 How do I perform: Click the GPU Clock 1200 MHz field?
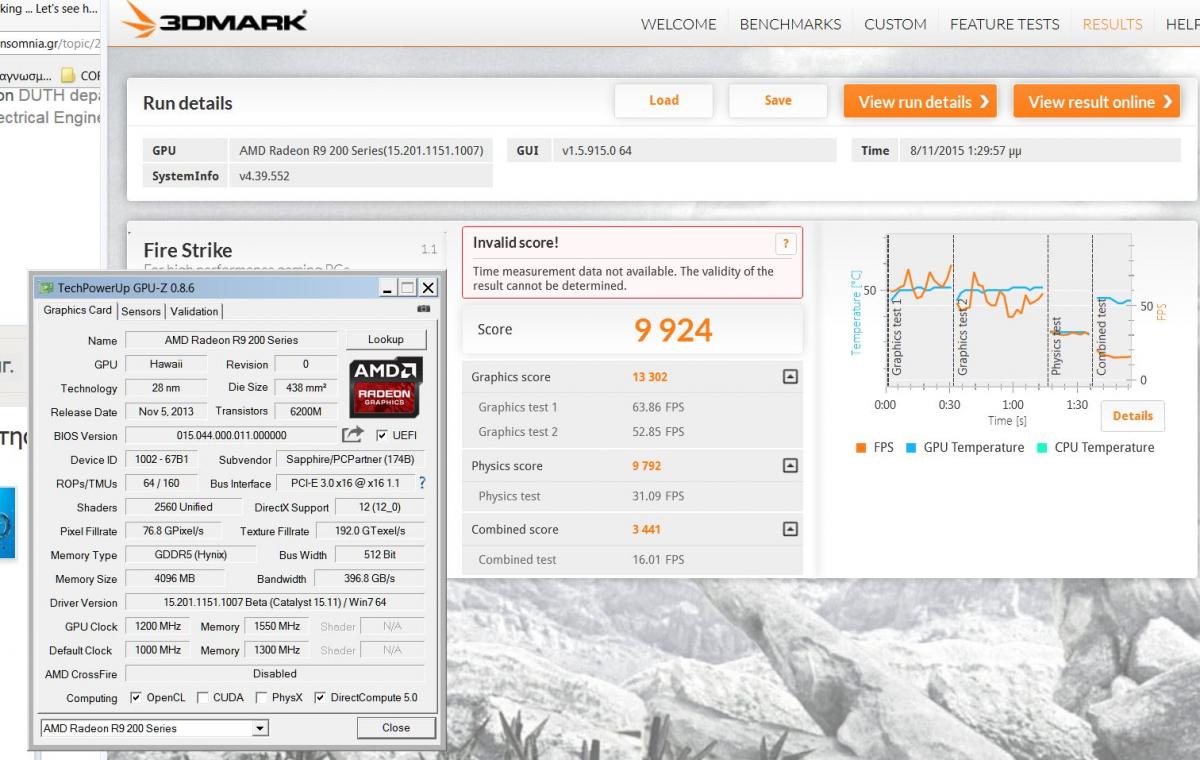pos(159,627)
